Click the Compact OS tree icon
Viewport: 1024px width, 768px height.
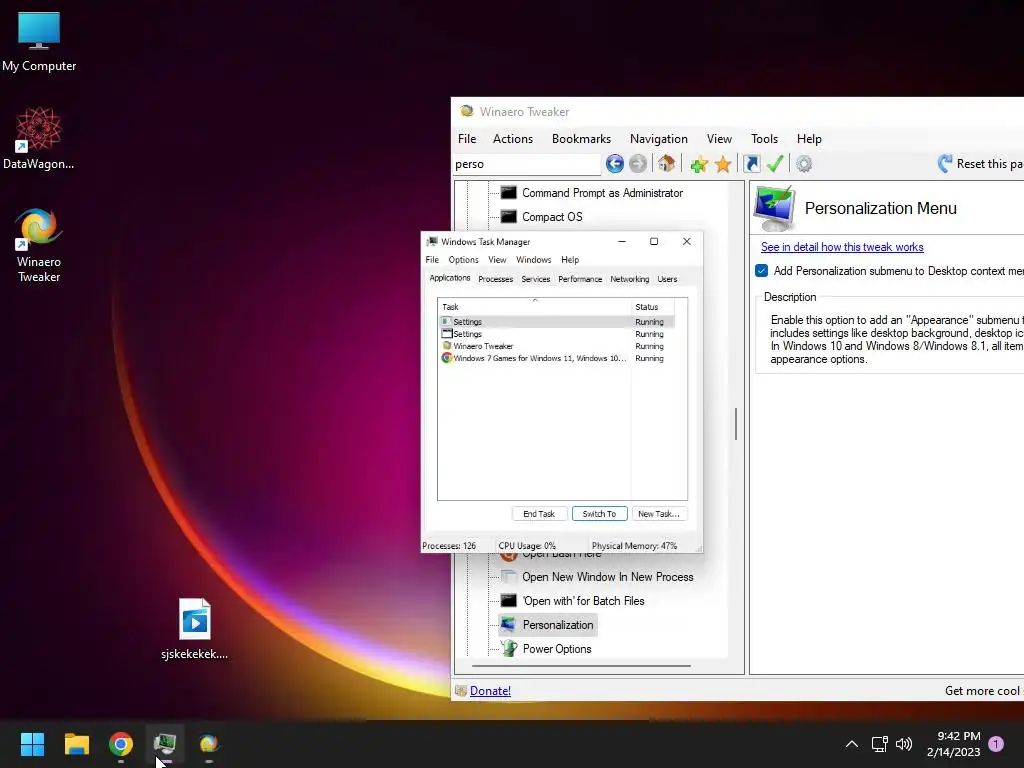[x=509, y=217]
